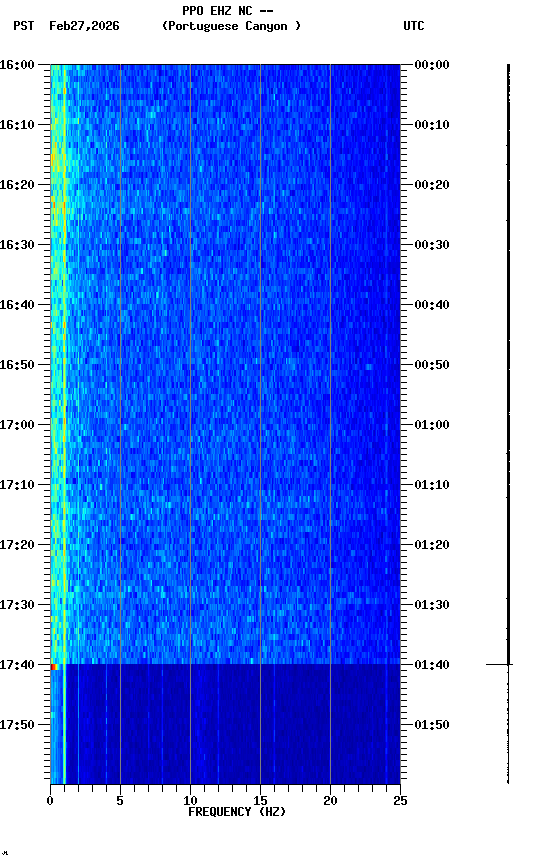This screenshot has width=552, height=864.
Task: Click the 01:50 UTC time label
Action: [x=432, y=726]
